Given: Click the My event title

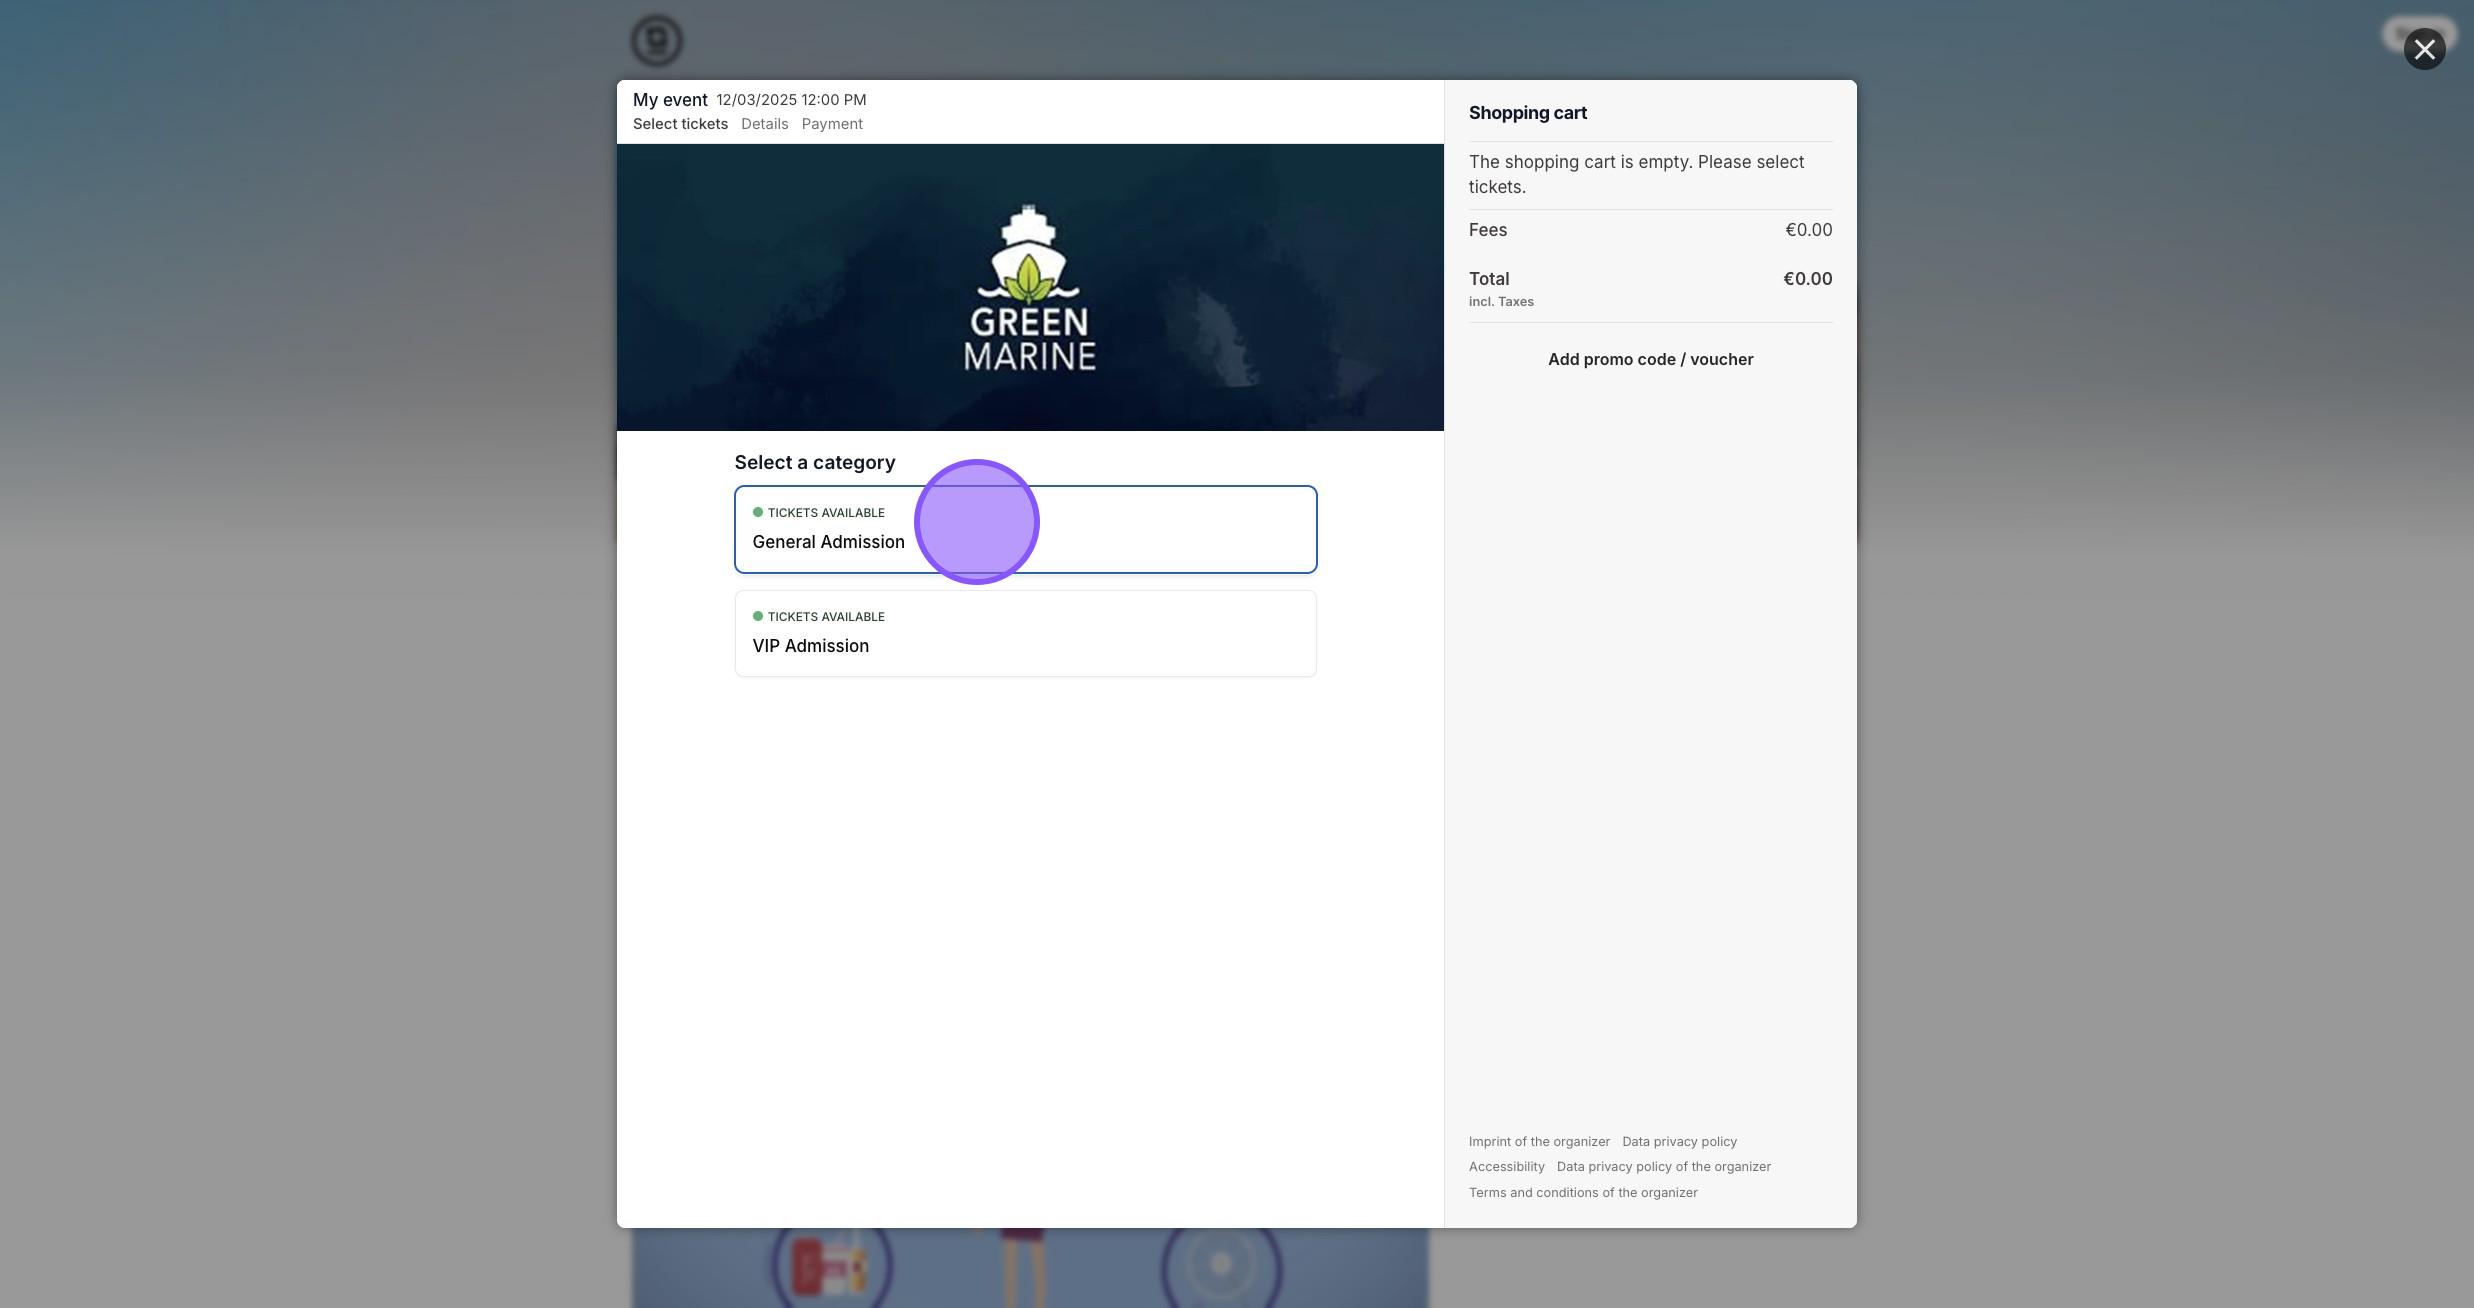Looking at the screenshot, I should coord(670,100).
